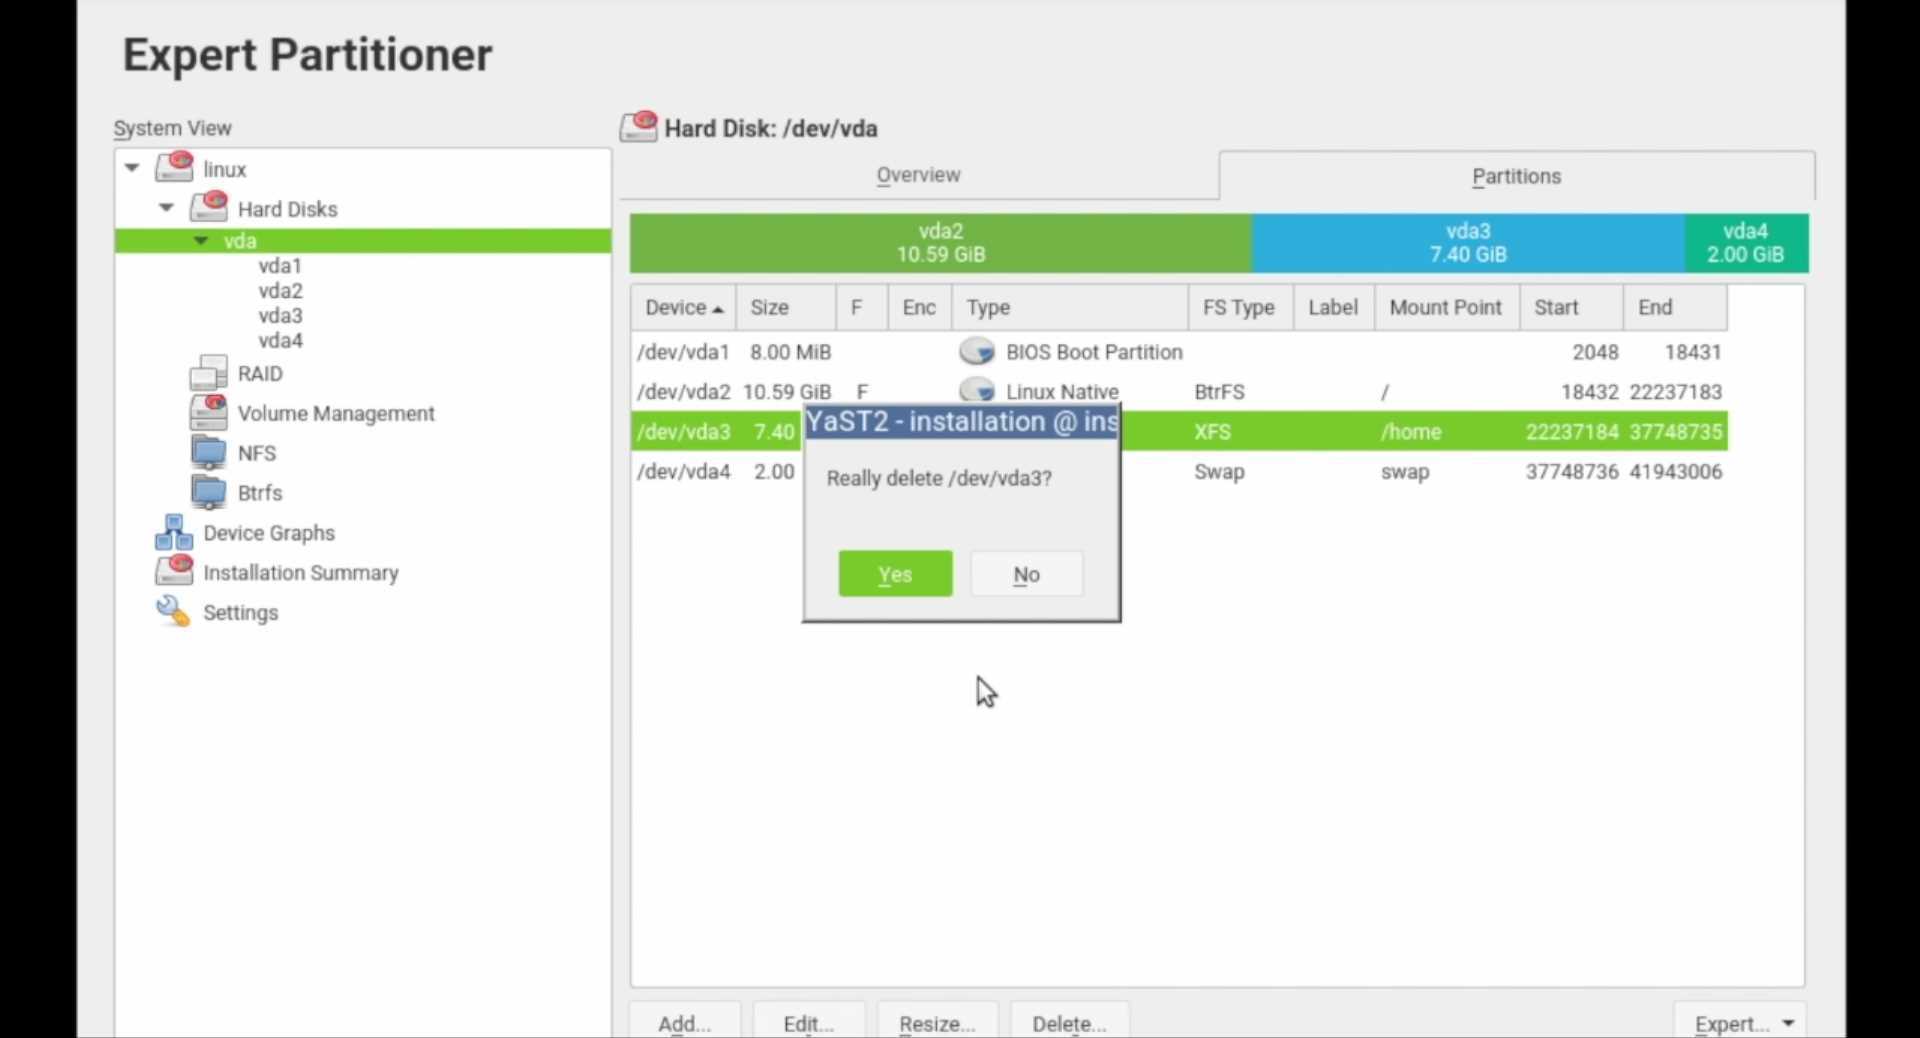
Task: Sort by the Label column header
Action: click(x=1334, y=308)
